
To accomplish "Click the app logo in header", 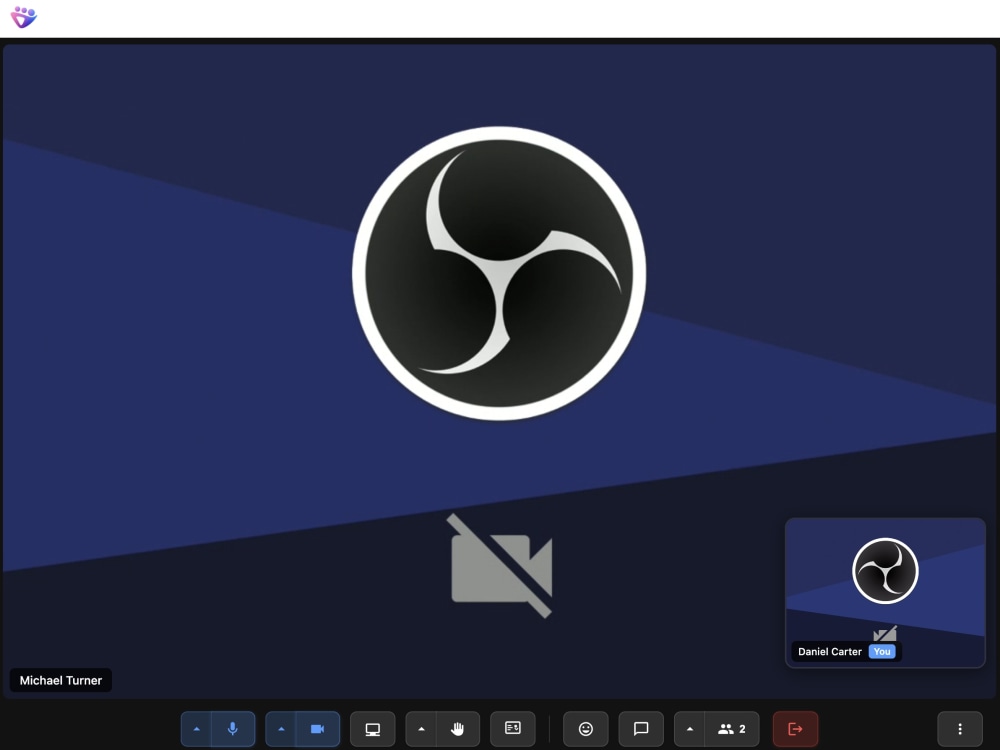I will pos(24,17).
